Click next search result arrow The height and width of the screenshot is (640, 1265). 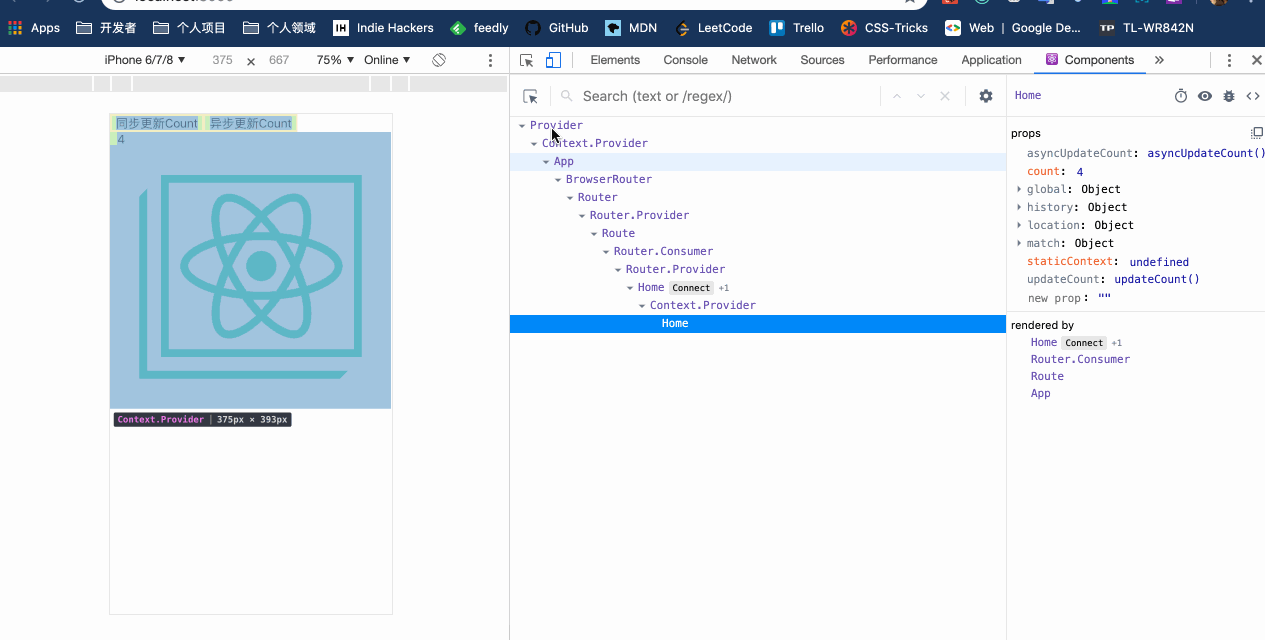[x=921, y=96]
